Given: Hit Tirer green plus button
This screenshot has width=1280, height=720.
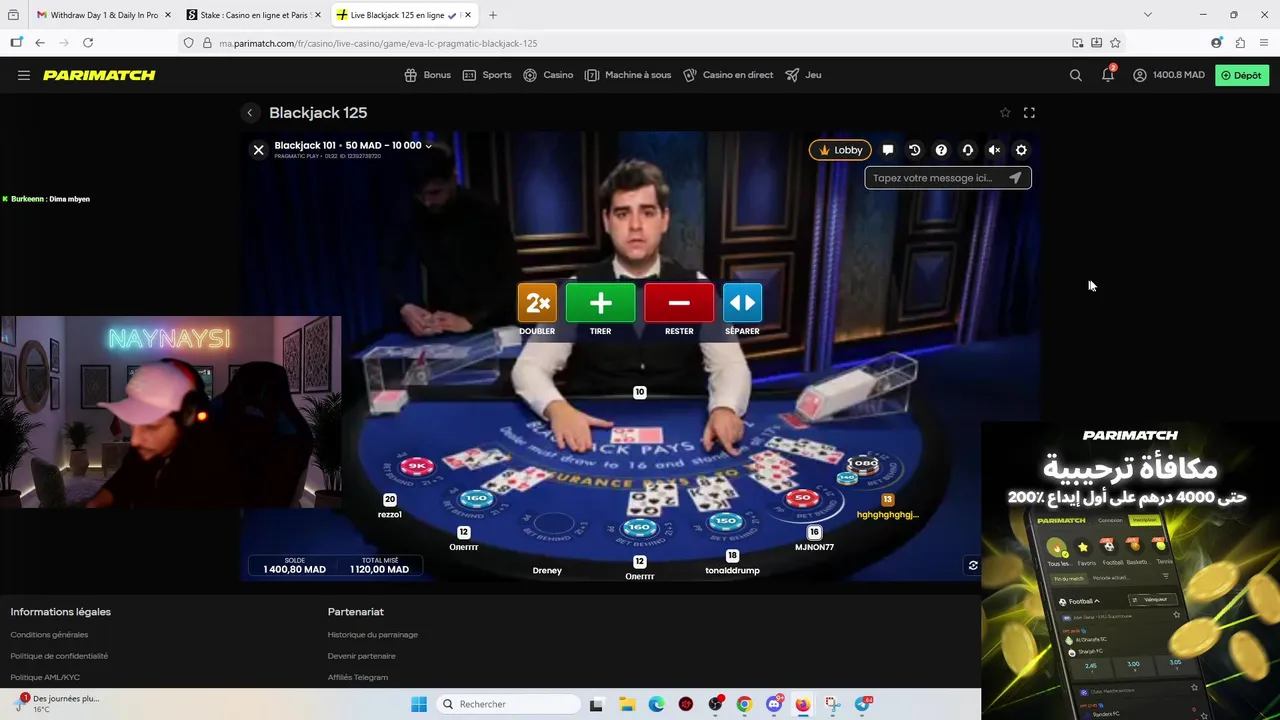Looking at the screenshot, I should pyautogui.click(x=600, y=303).
